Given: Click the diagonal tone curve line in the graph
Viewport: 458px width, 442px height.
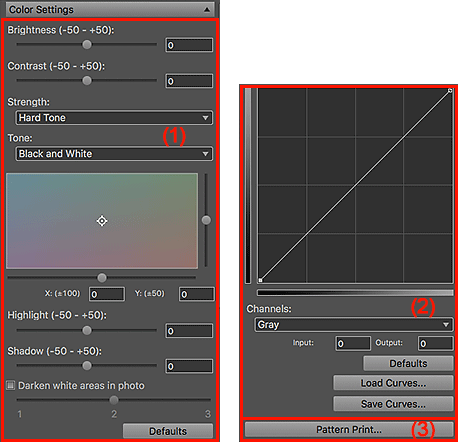Looking at the screenshot, I should pos(355,185).
